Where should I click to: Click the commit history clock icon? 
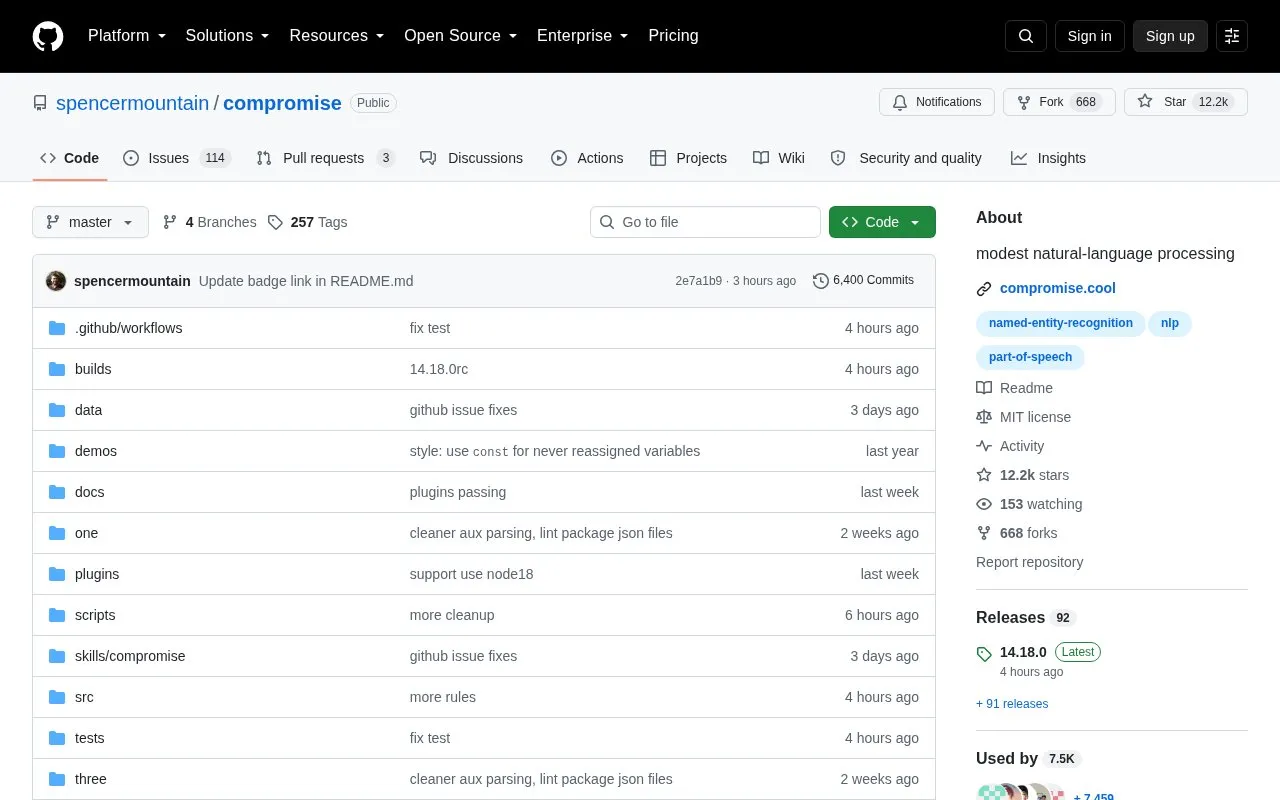click(x=821, y=281)
